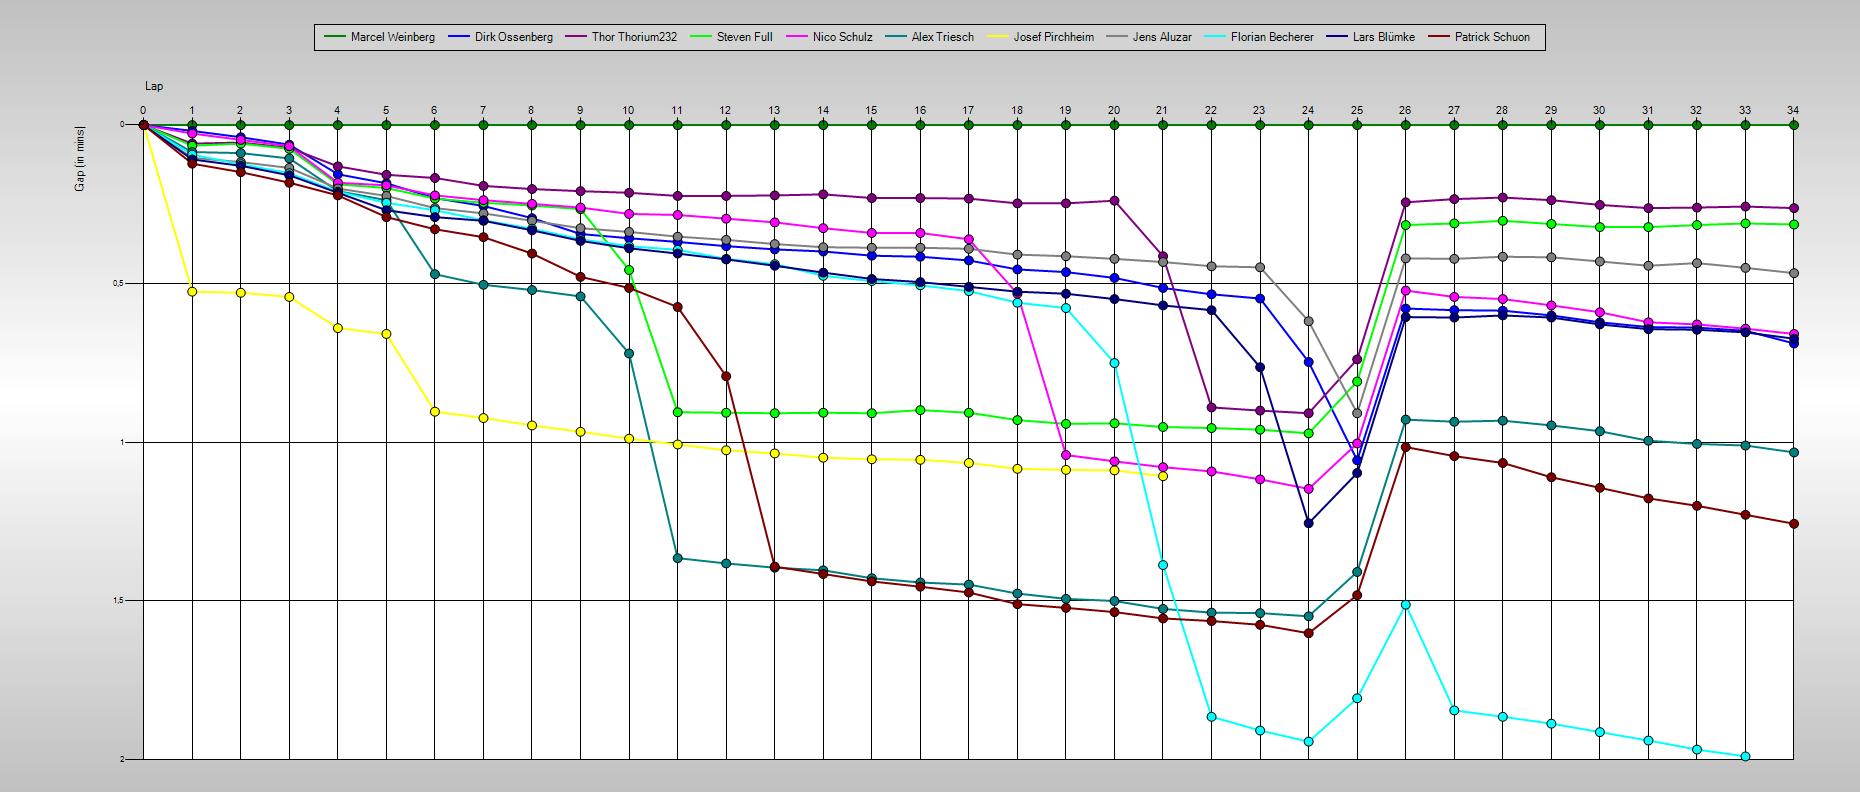
Task: Click lap number 34 on the axis
Action: (x=1793, y=110)
